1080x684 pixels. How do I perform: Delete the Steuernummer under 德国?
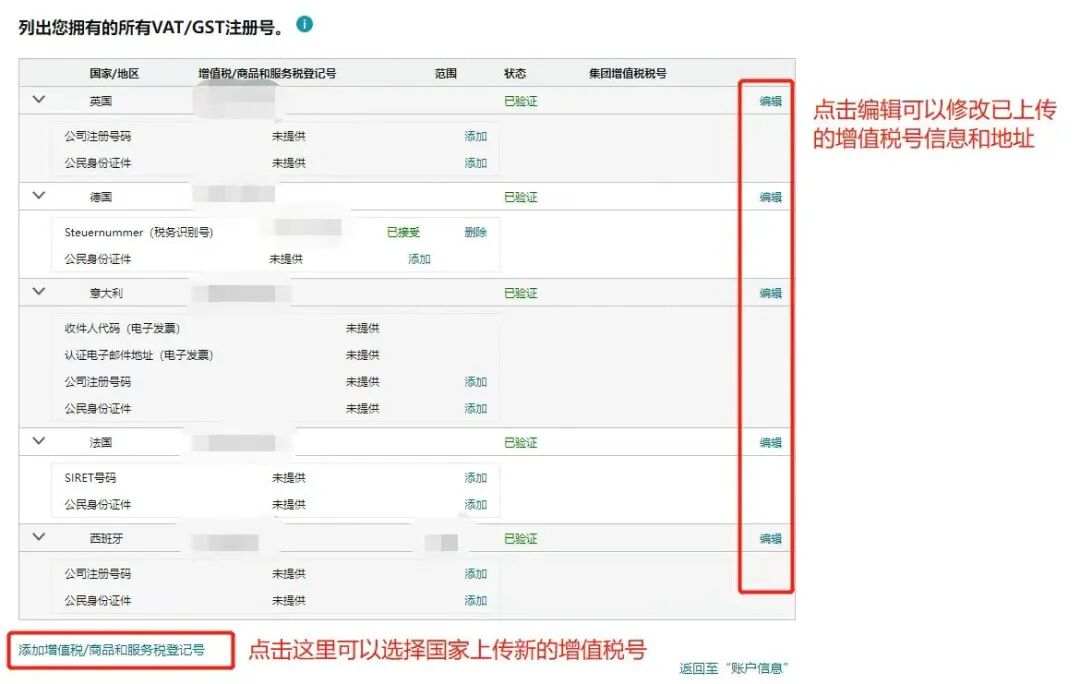[475, 230]
